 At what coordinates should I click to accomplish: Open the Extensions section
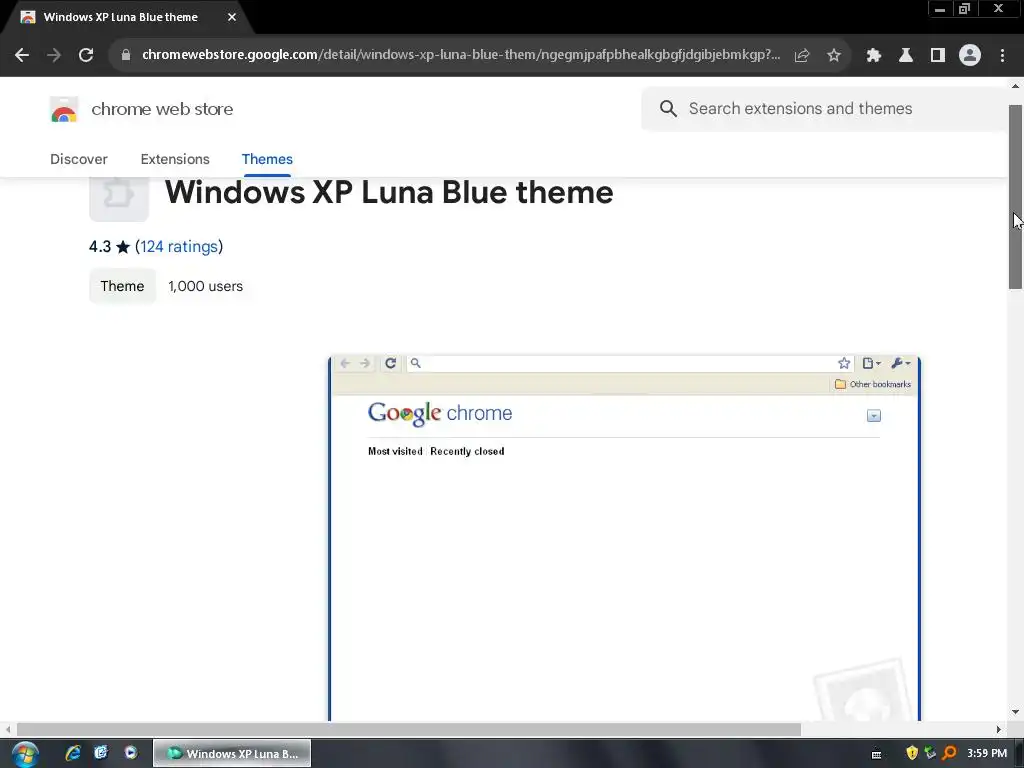175,159
